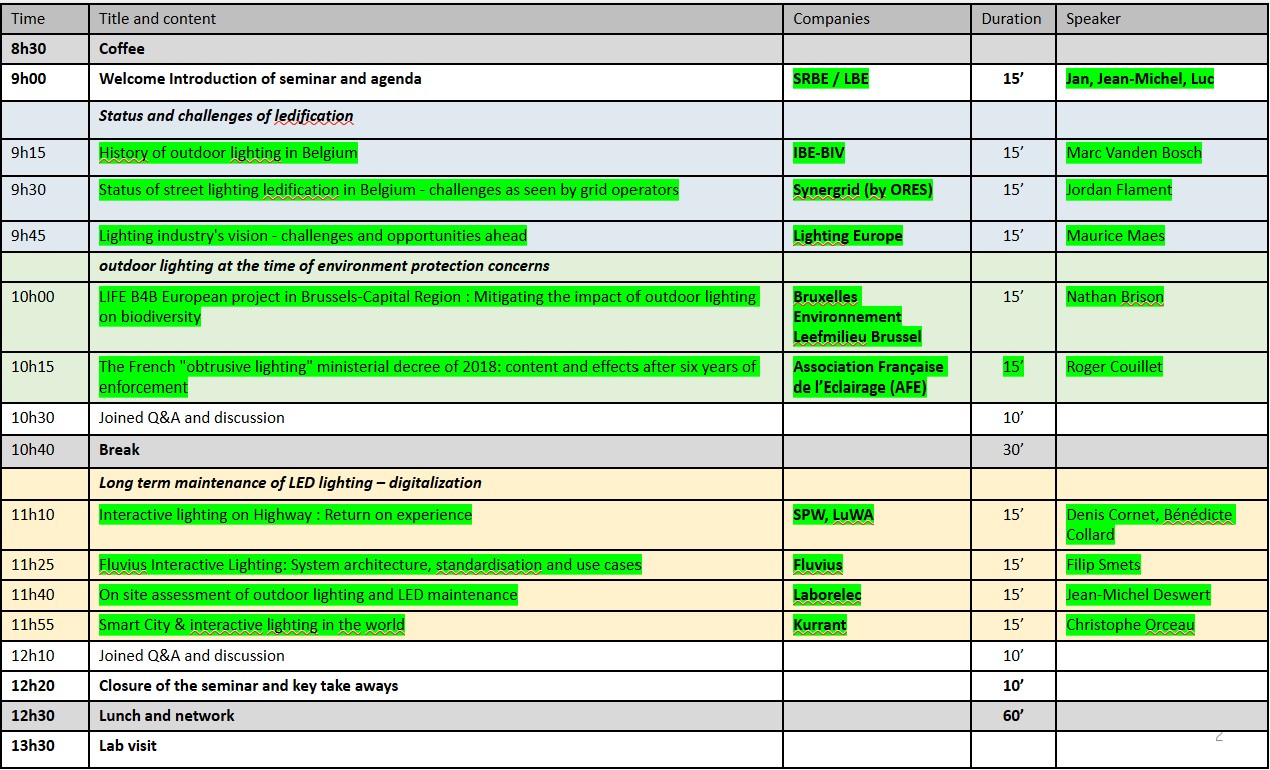1270x770 pixels.
Task: Select the heading "Status and challenges of ledification"
Action: tap(226, 116)
